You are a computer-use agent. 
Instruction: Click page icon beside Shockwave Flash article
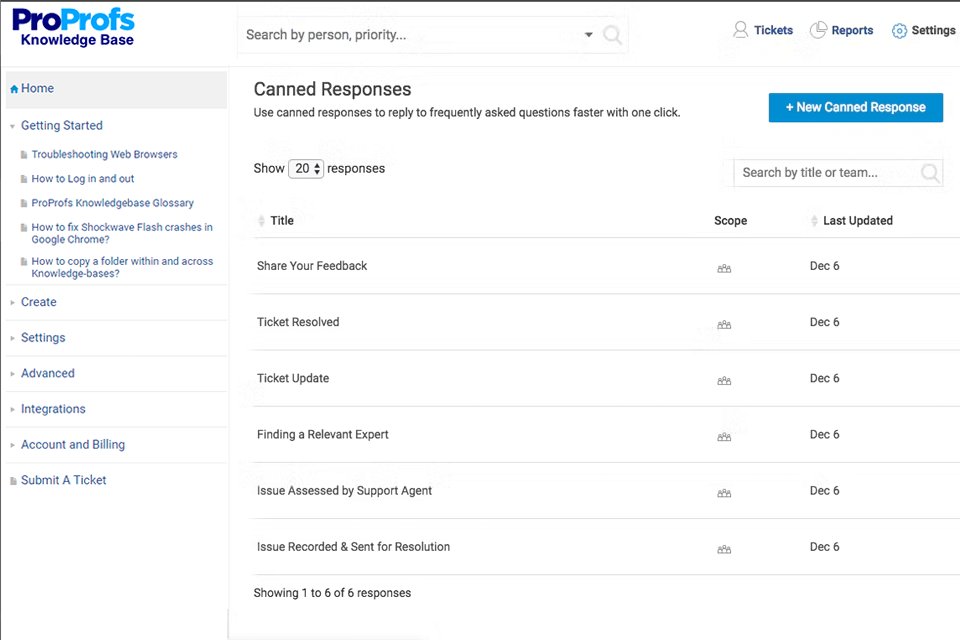point(24,227)
